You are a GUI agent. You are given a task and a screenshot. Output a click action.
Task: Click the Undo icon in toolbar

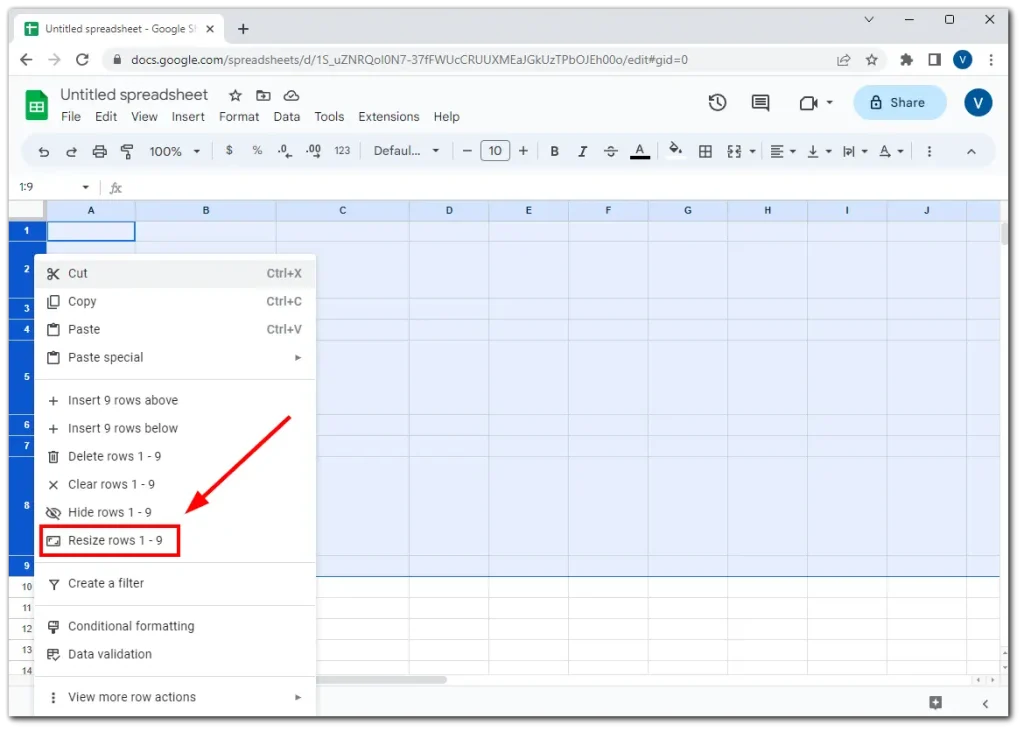[44, 151]
